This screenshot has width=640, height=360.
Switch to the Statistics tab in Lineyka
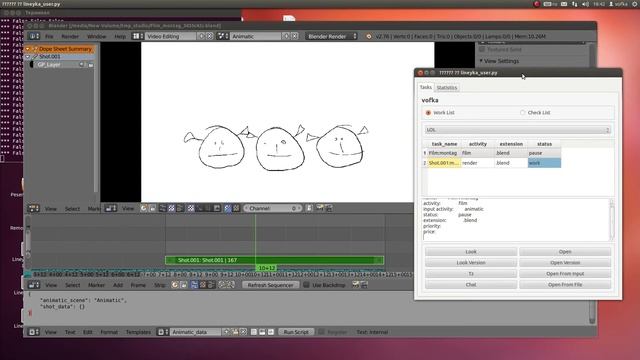click(x=447, y=87)
